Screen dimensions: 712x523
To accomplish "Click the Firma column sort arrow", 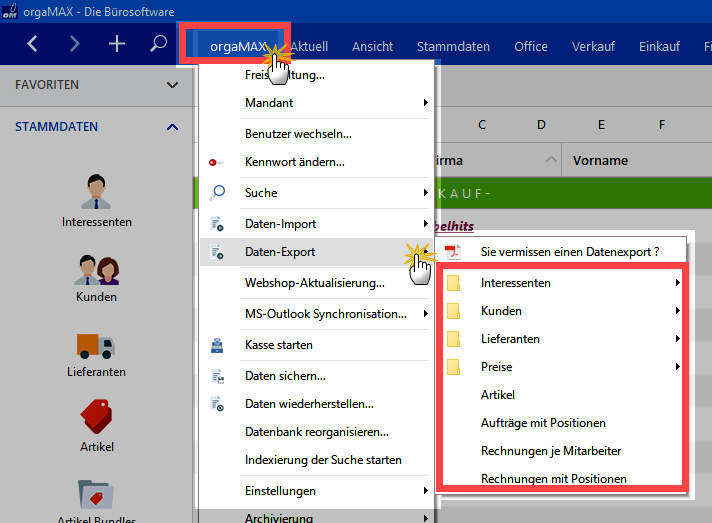I will pos(551,159).
